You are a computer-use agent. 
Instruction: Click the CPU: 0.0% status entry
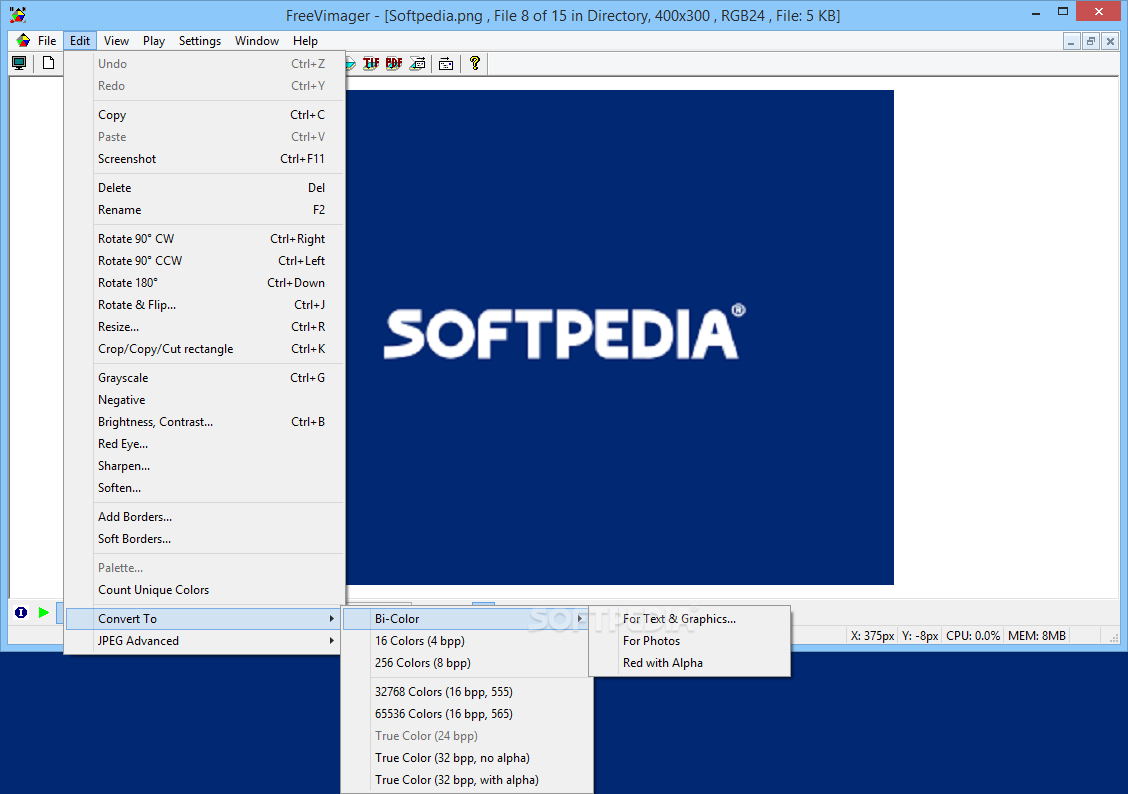tap(973, 636)
